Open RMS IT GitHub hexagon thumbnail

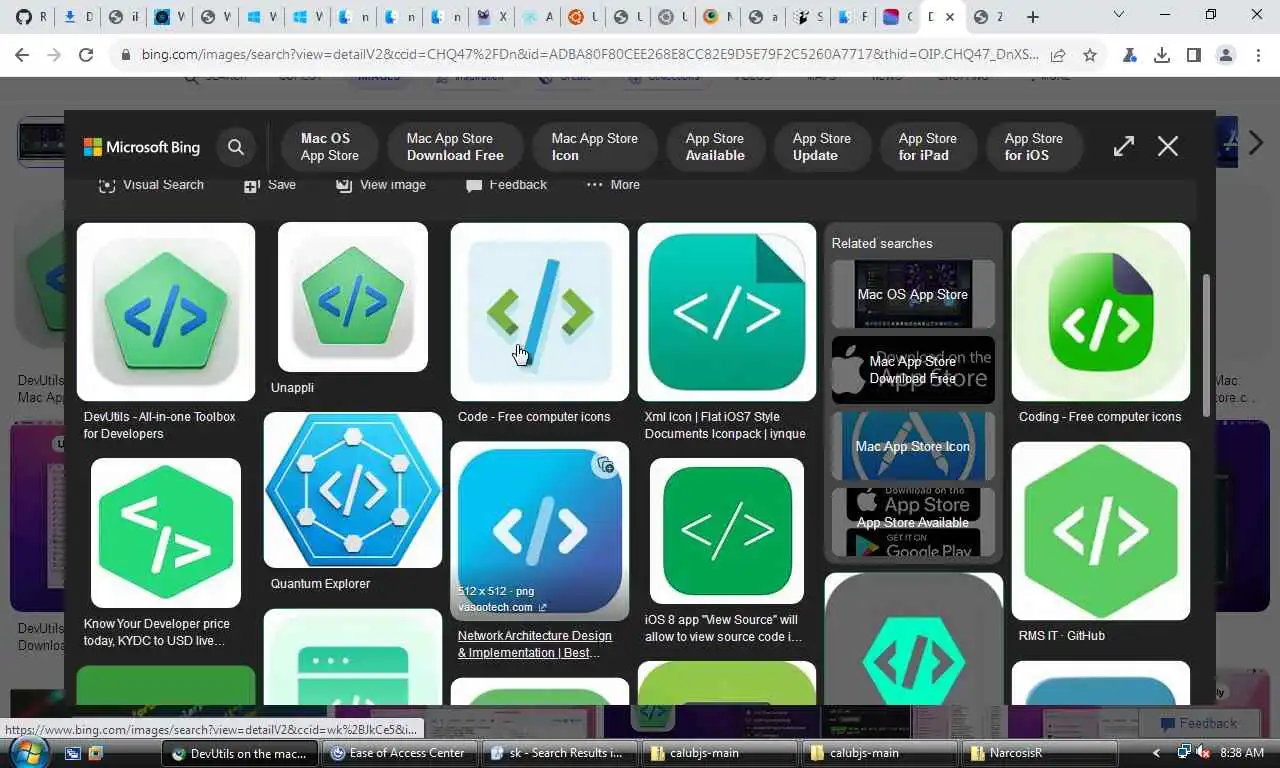pyautogui.click(x=1101, y=531)
